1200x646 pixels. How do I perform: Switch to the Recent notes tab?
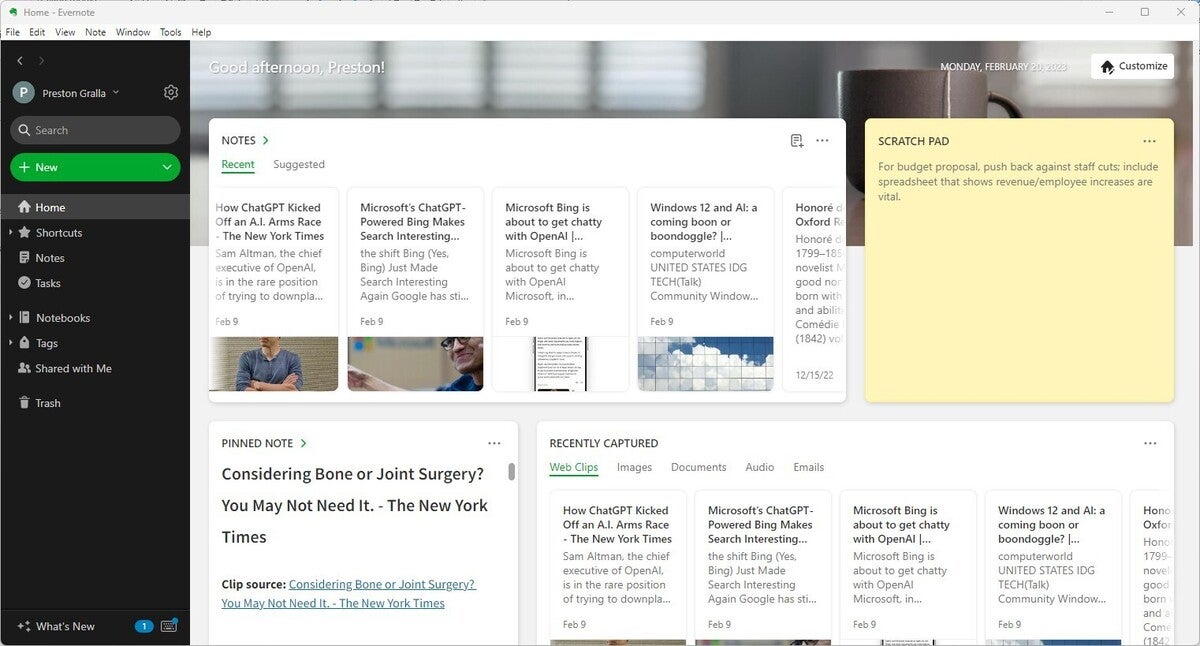tap(238, 164)
